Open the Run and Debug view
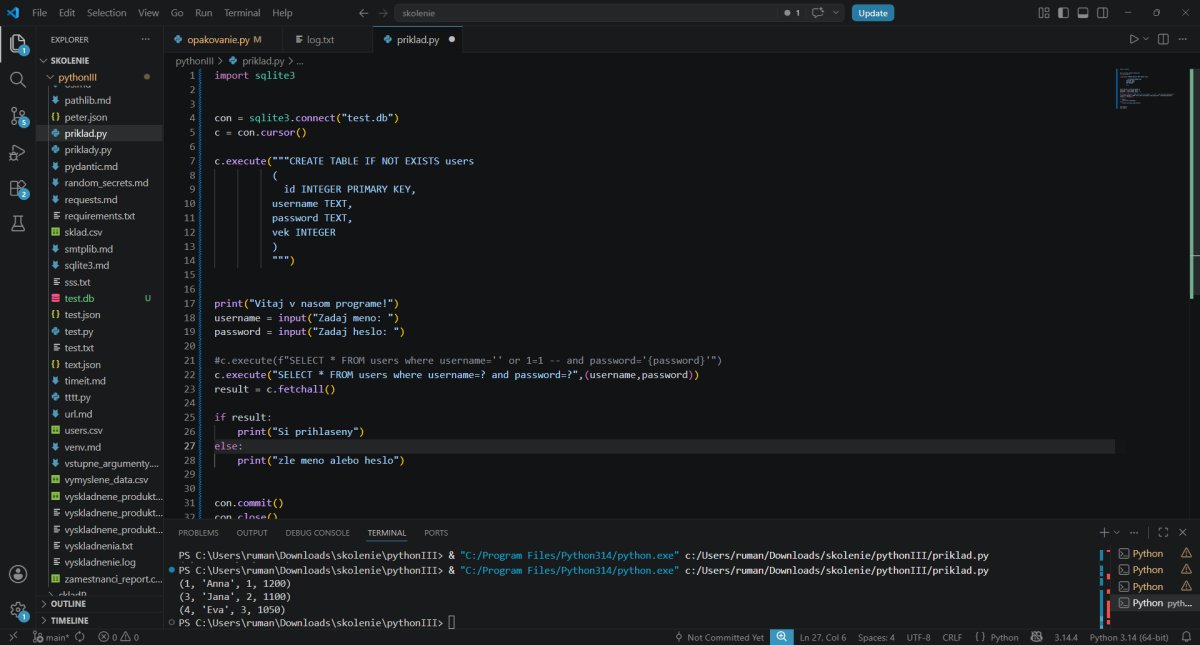Screen dimensions: 1200x645 click(17, 152)
